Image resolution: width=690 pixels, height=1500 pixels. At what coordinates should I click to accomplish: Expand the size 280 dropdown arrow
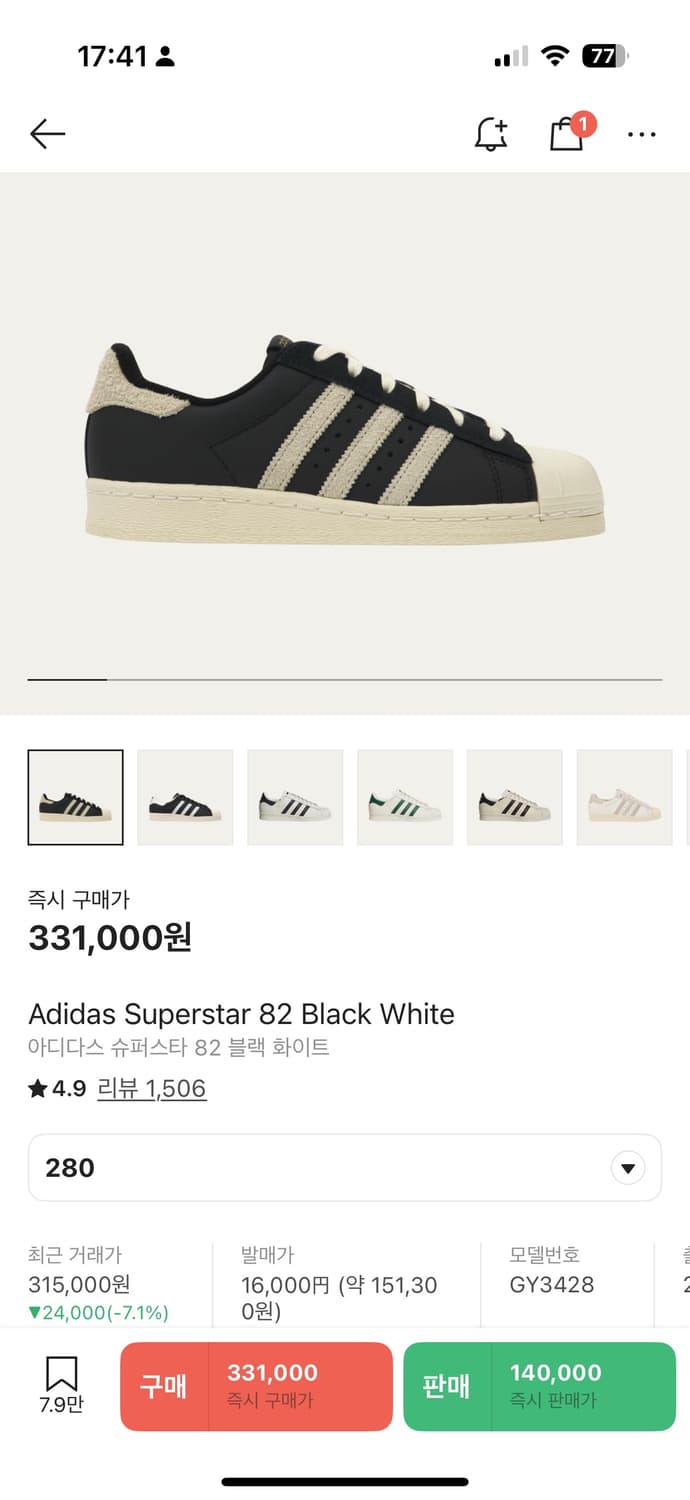tap(628, 1168)
